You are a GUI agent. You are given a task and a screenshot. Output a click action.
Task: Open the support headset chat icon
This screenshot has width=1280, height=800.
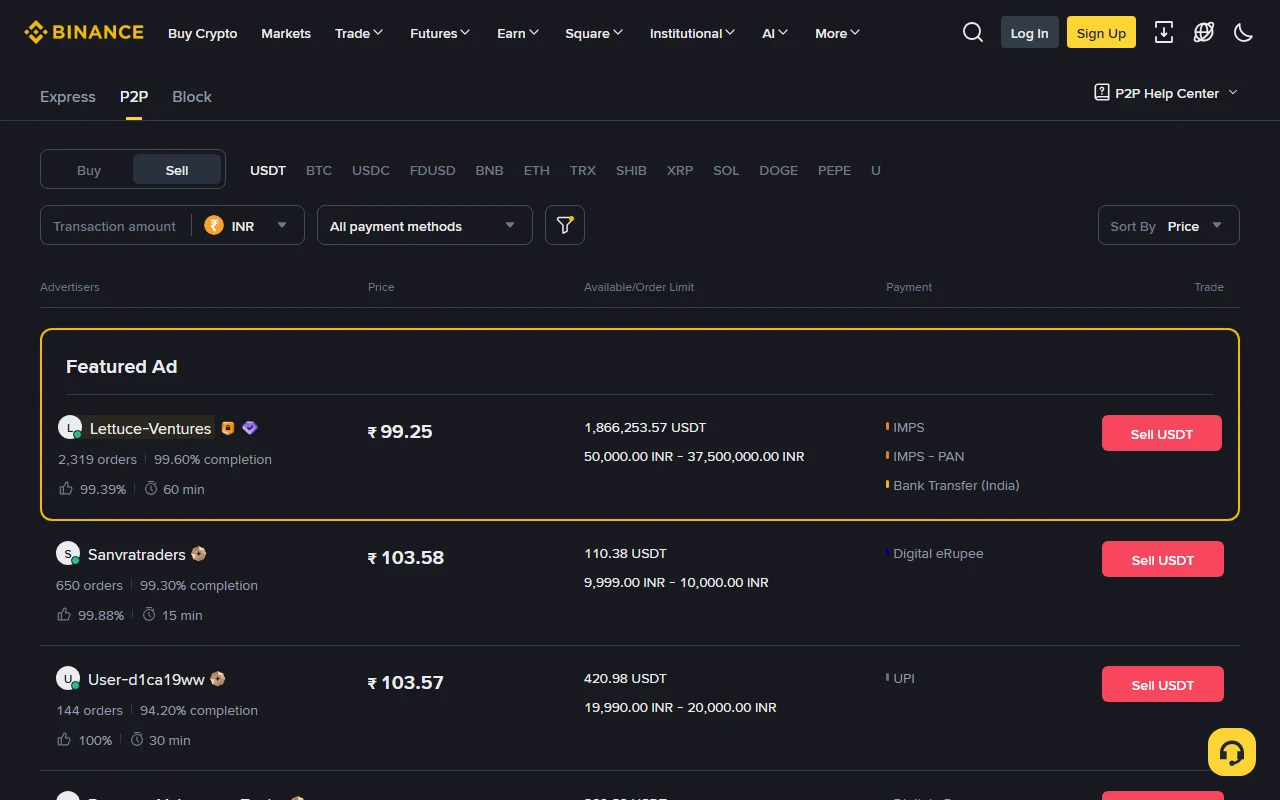pyautogui.click(x=1232, y=752)
